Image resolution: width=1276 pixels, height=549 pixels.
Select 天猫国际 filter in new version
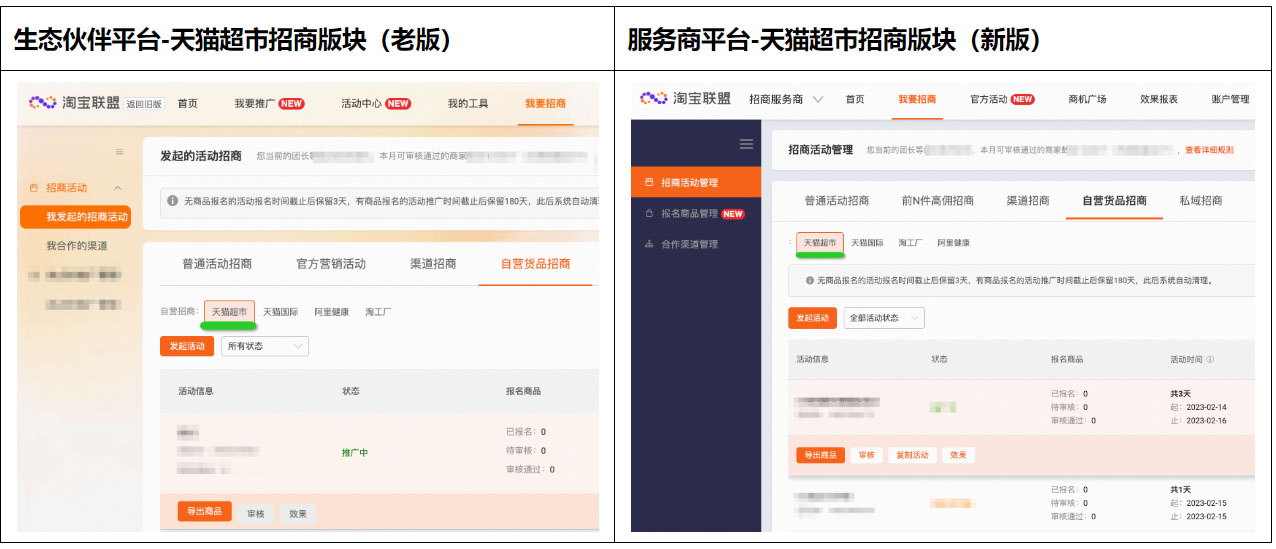tap(867, 243)
